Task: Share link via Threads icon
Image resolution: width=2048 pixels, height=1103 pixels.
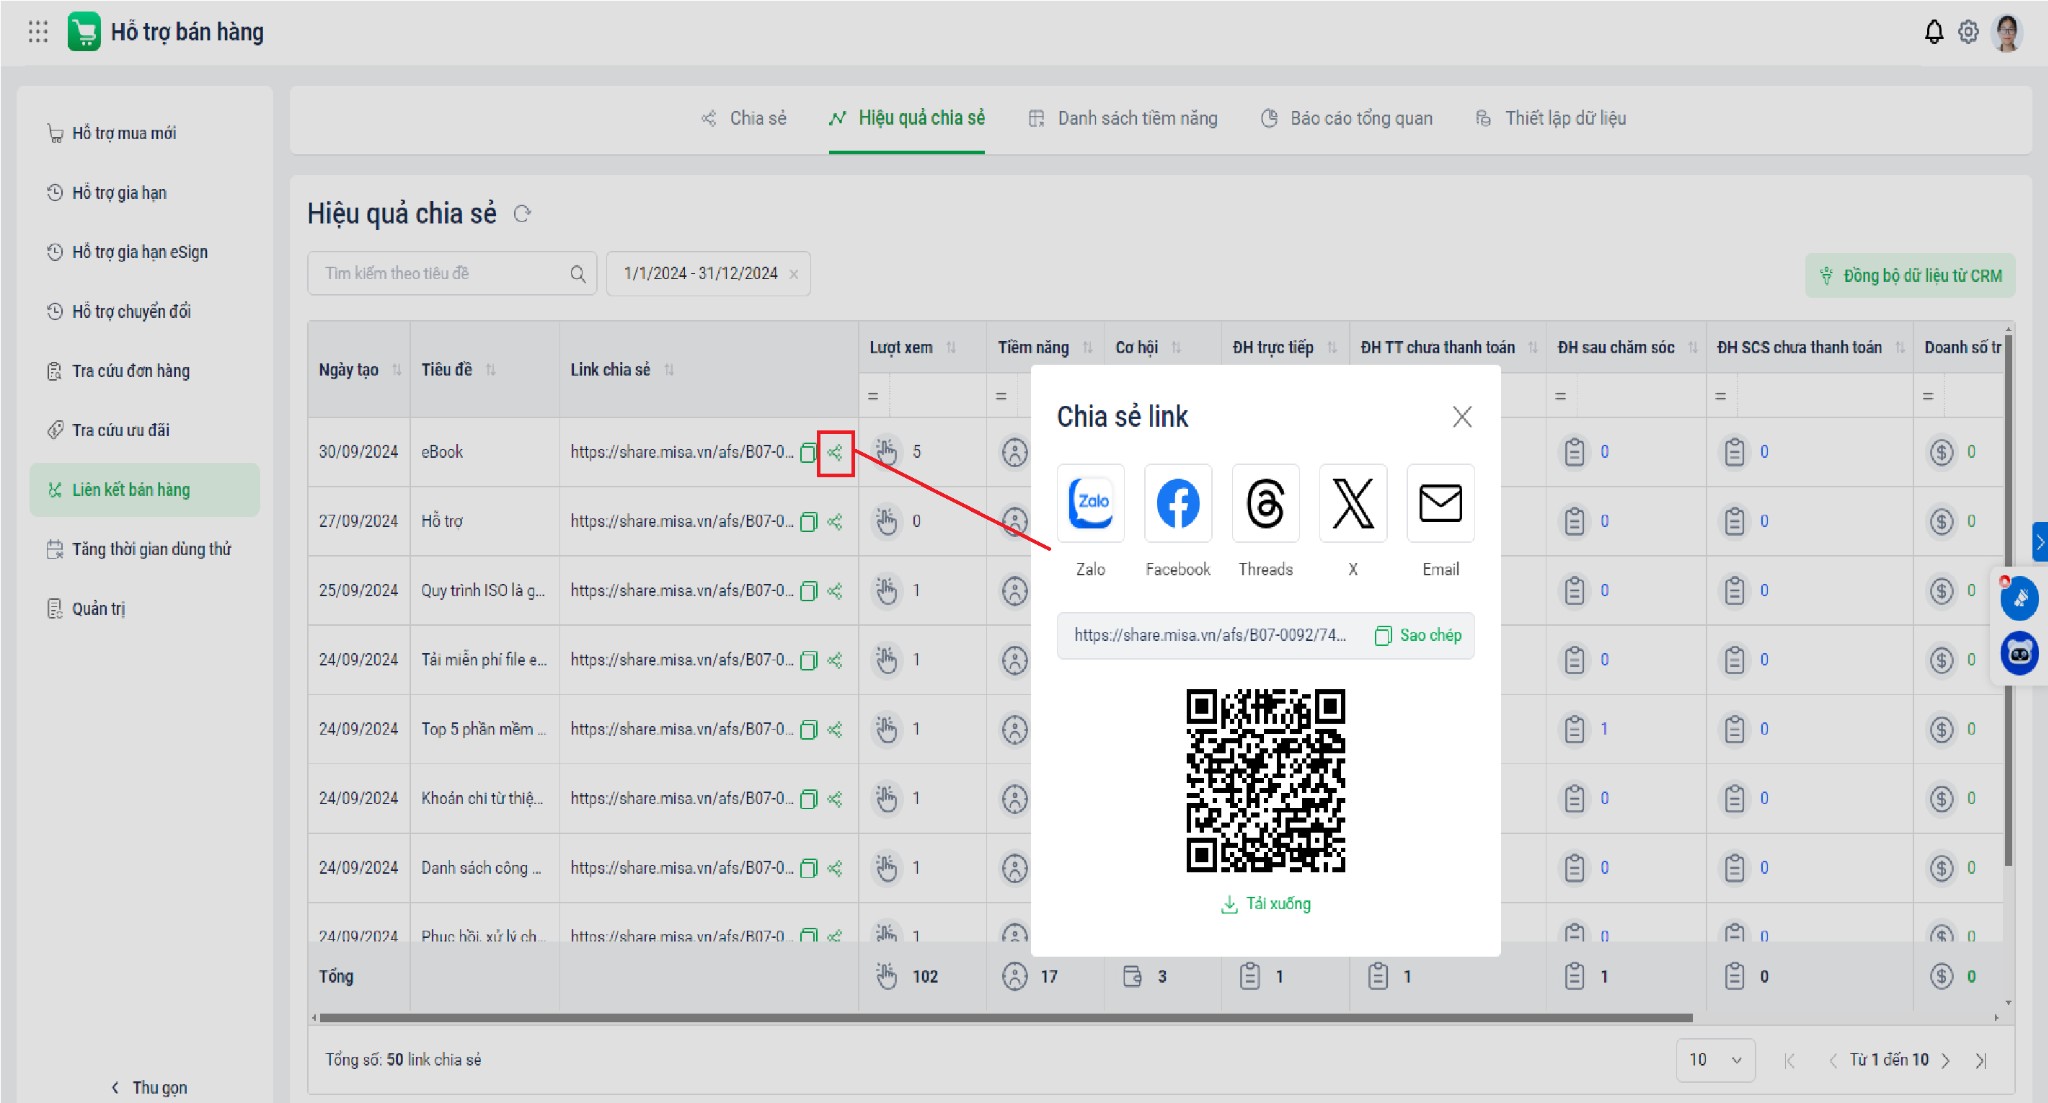Action: coord(1265,503)
